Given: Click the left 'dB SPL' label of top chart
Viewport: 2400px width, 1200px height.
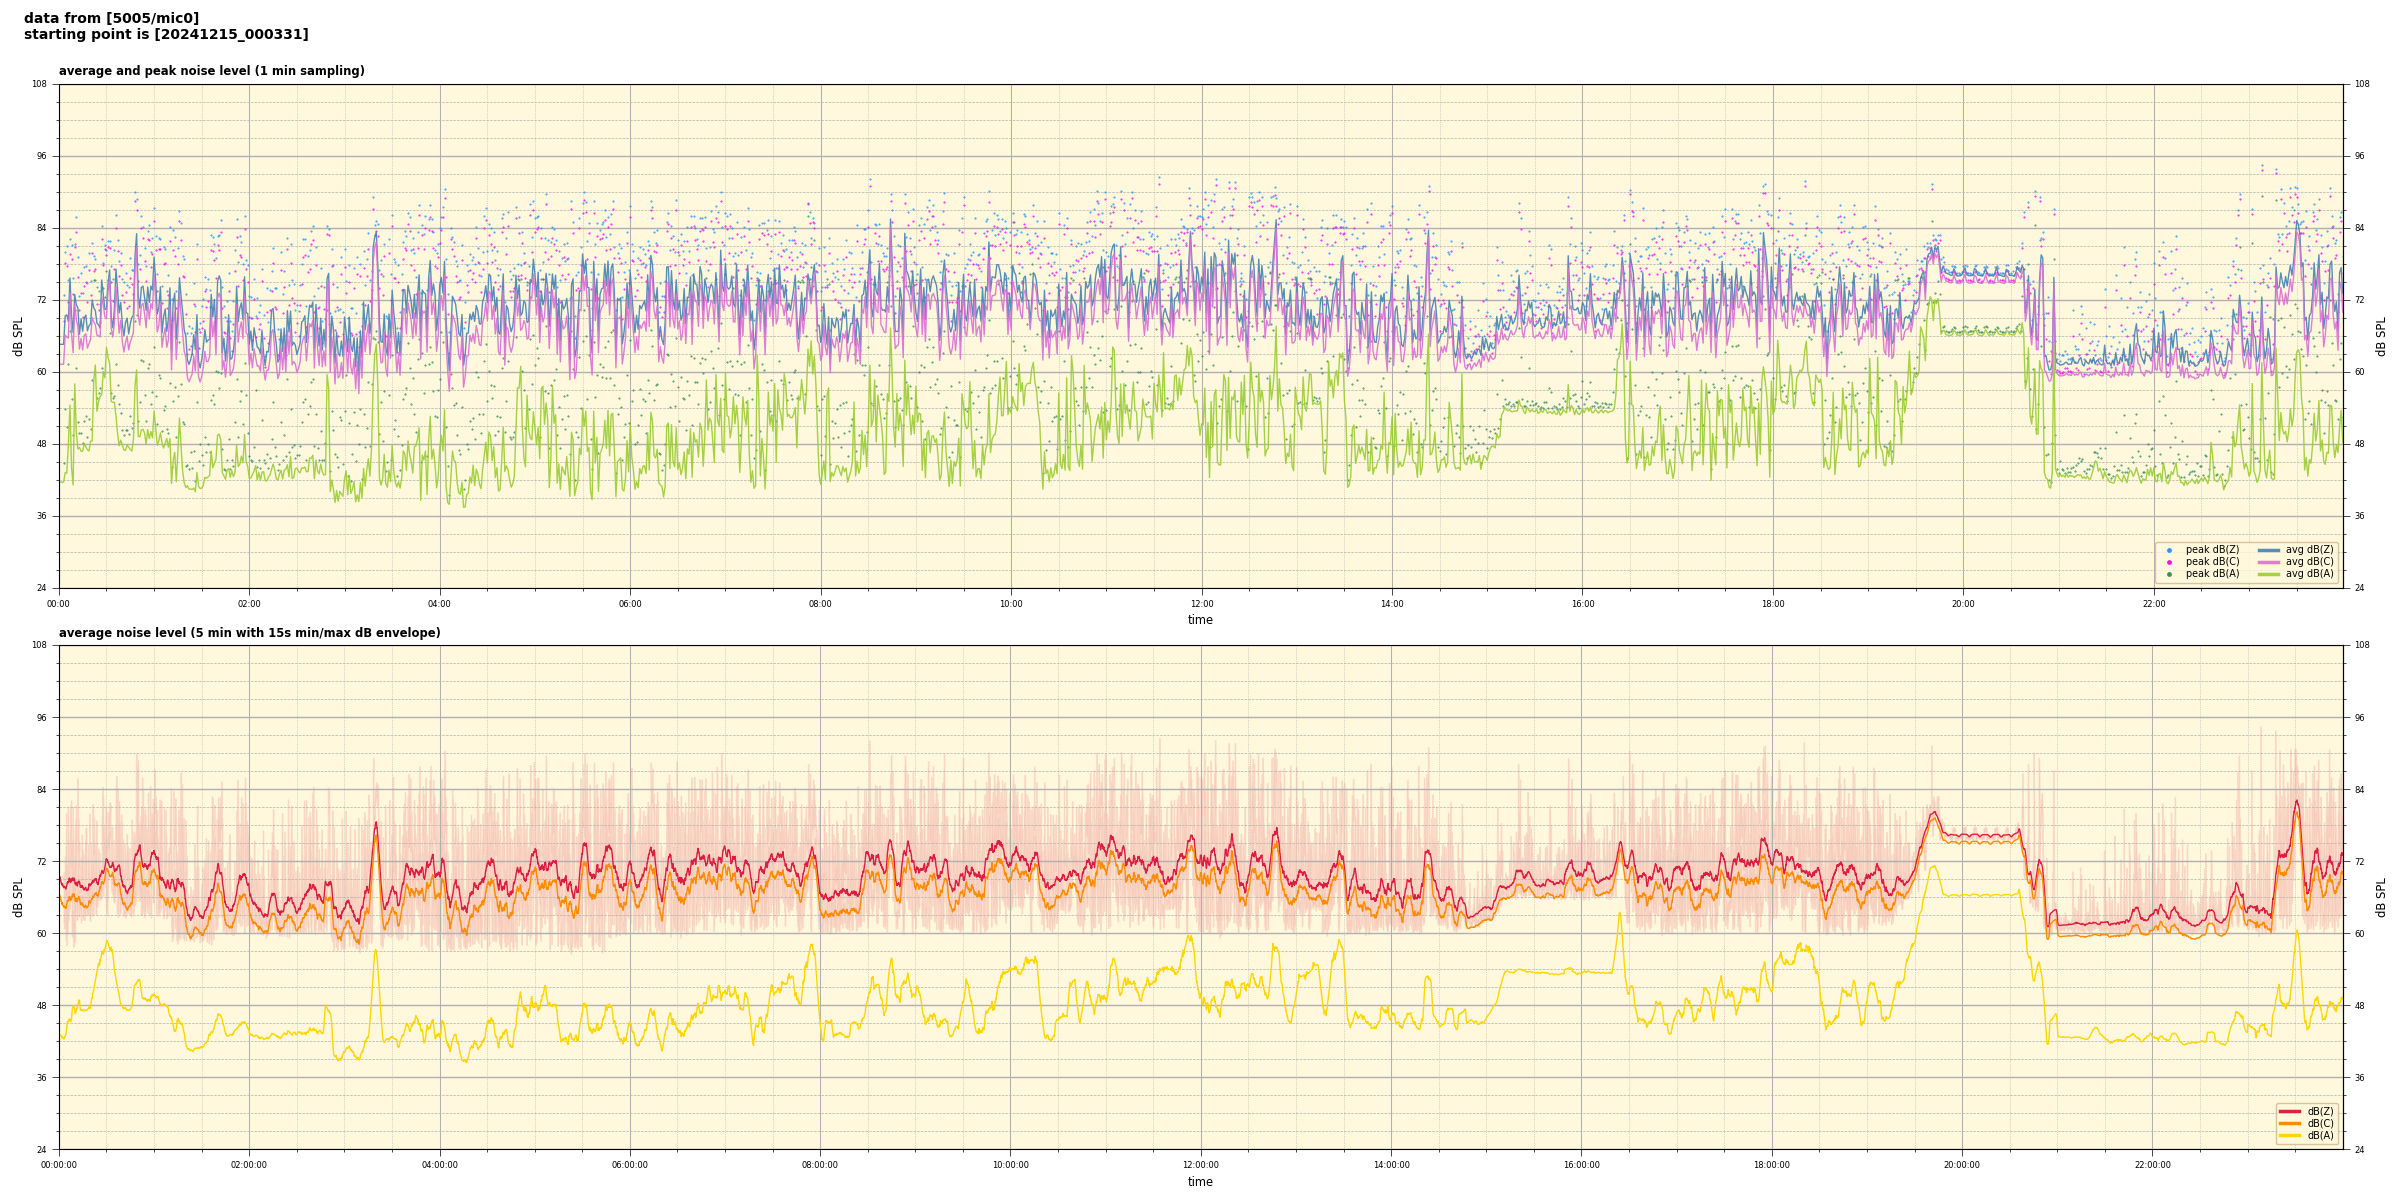Looking at the screenshot, I should tap(18, 336).
